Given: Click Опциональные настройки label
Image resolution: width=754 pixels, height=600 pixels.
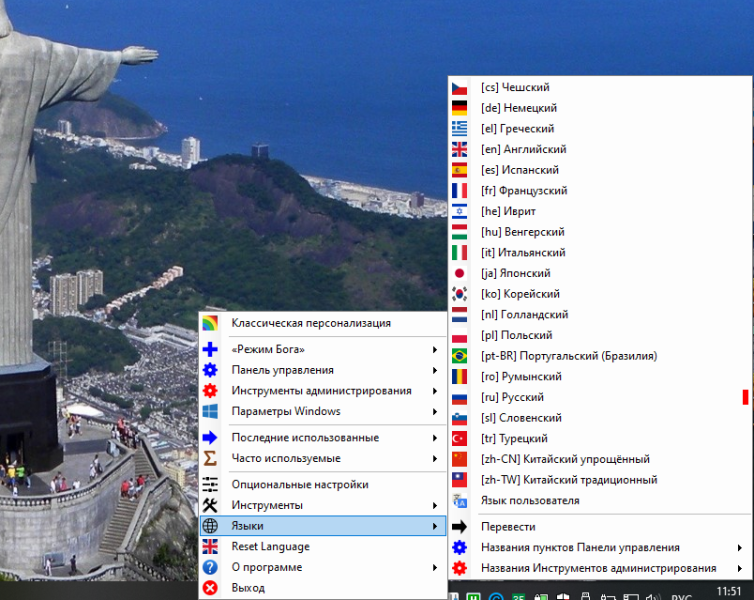Looking at the screenshot, I should [300, 485].
